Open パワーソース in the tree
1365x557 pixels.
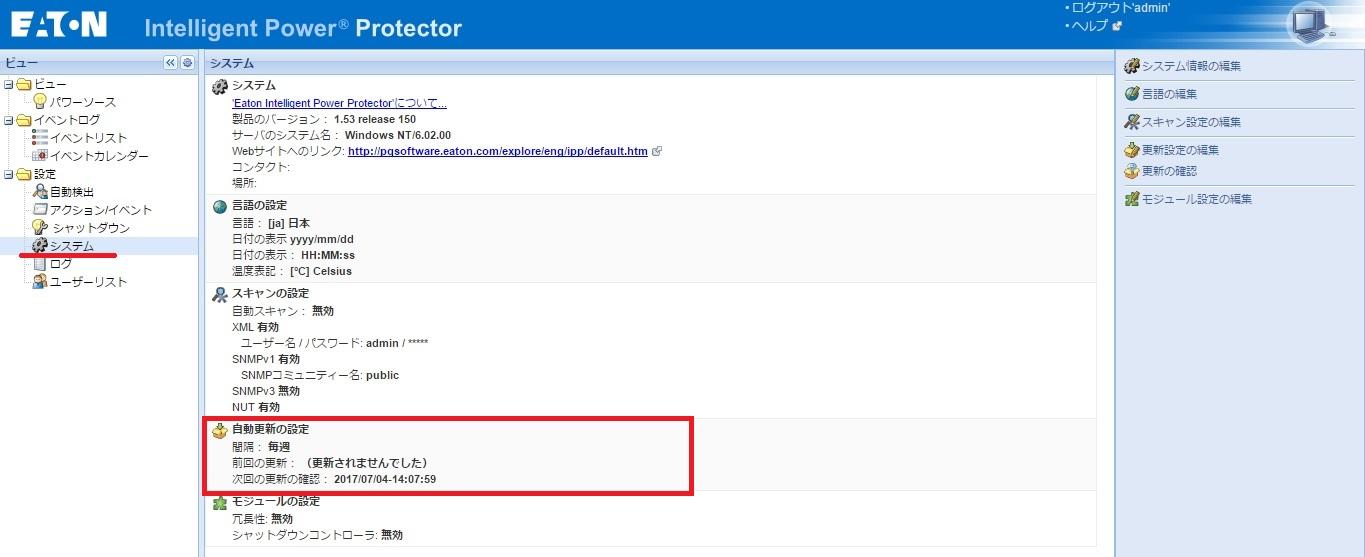83,102
